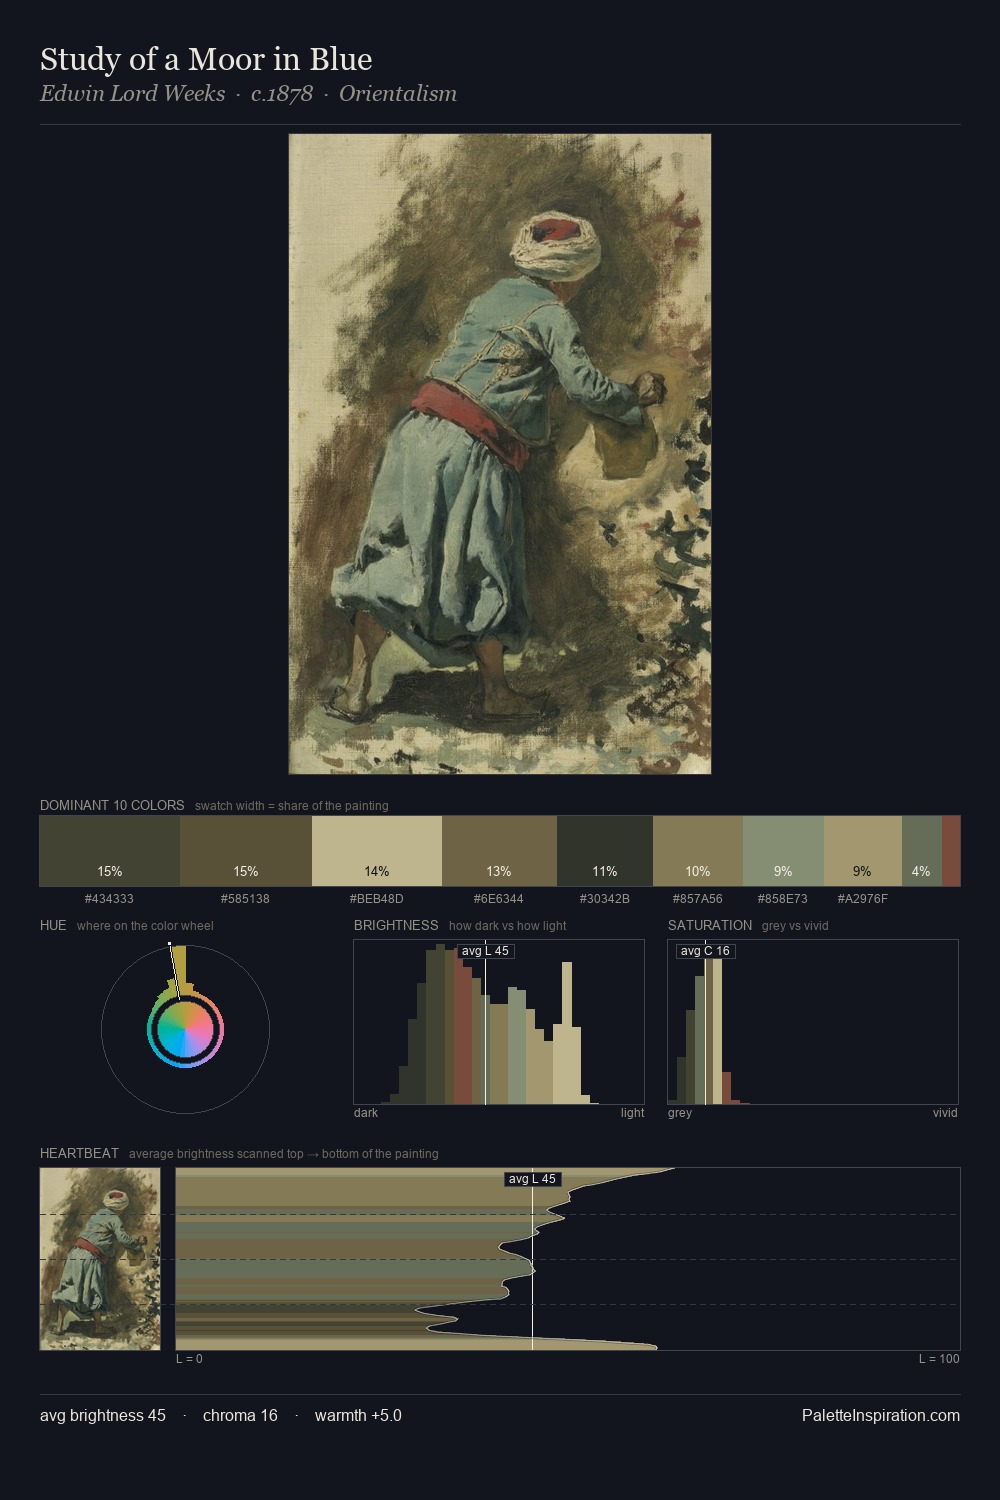Select the #857A56 swatch at 10%
Viewport: 1000px width, 1500px height.
click(698, 851)
